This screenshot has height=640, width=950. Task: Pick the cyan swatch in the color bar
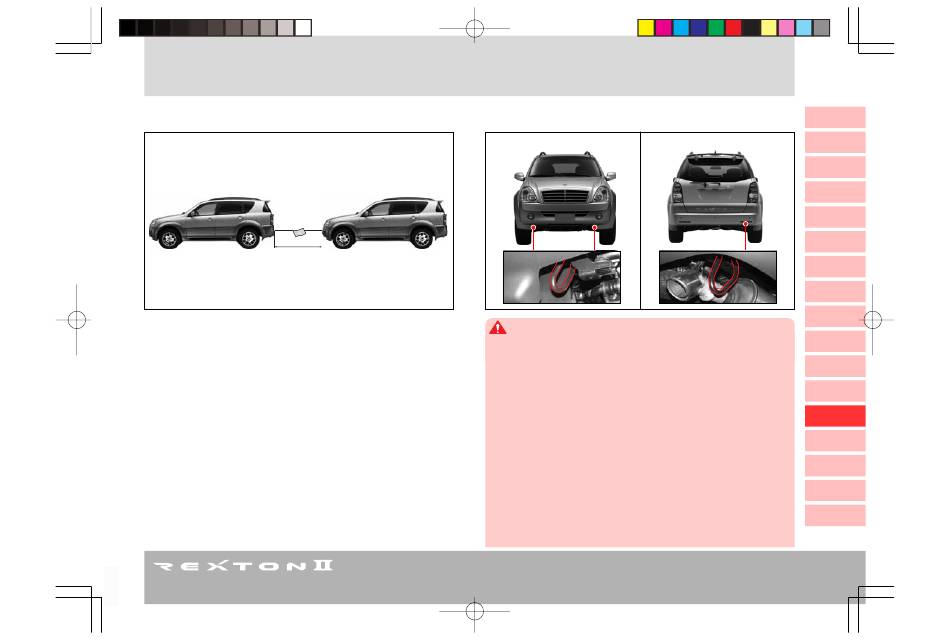681,28
